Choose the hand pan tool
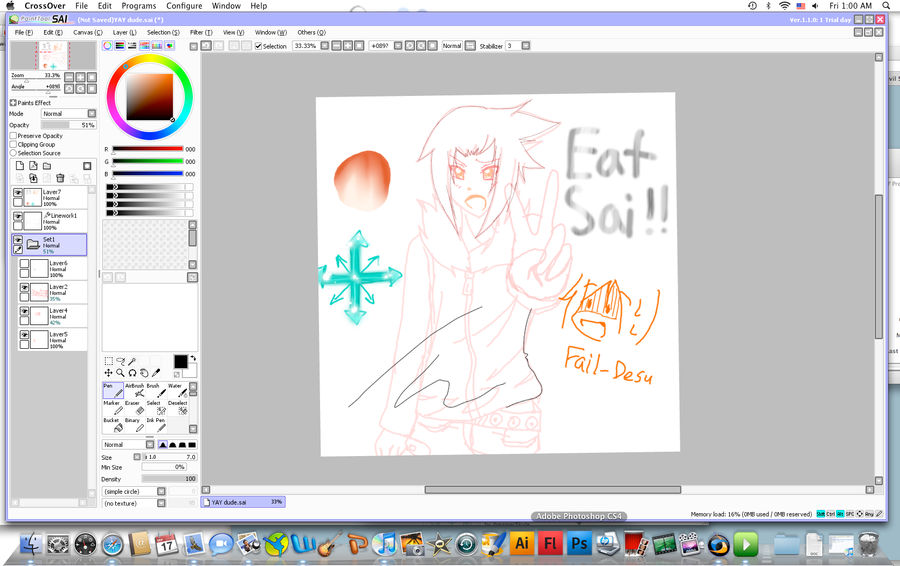900x566 pixels. [144, 373]
